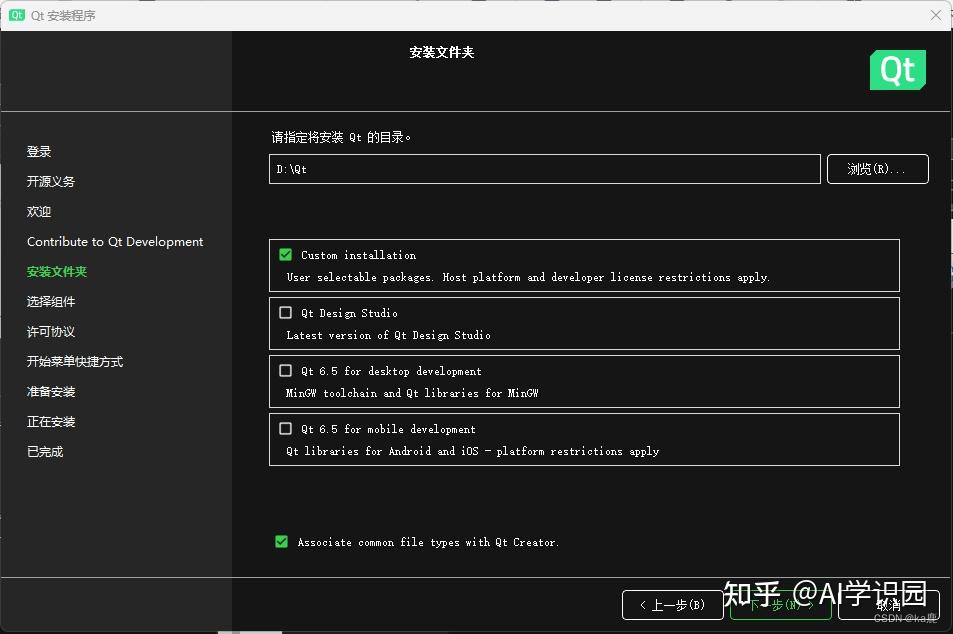The width and height of the screenshot is (953, 634).
Task: Enable the Qt Design Studio package
Action: click(285, 313)
